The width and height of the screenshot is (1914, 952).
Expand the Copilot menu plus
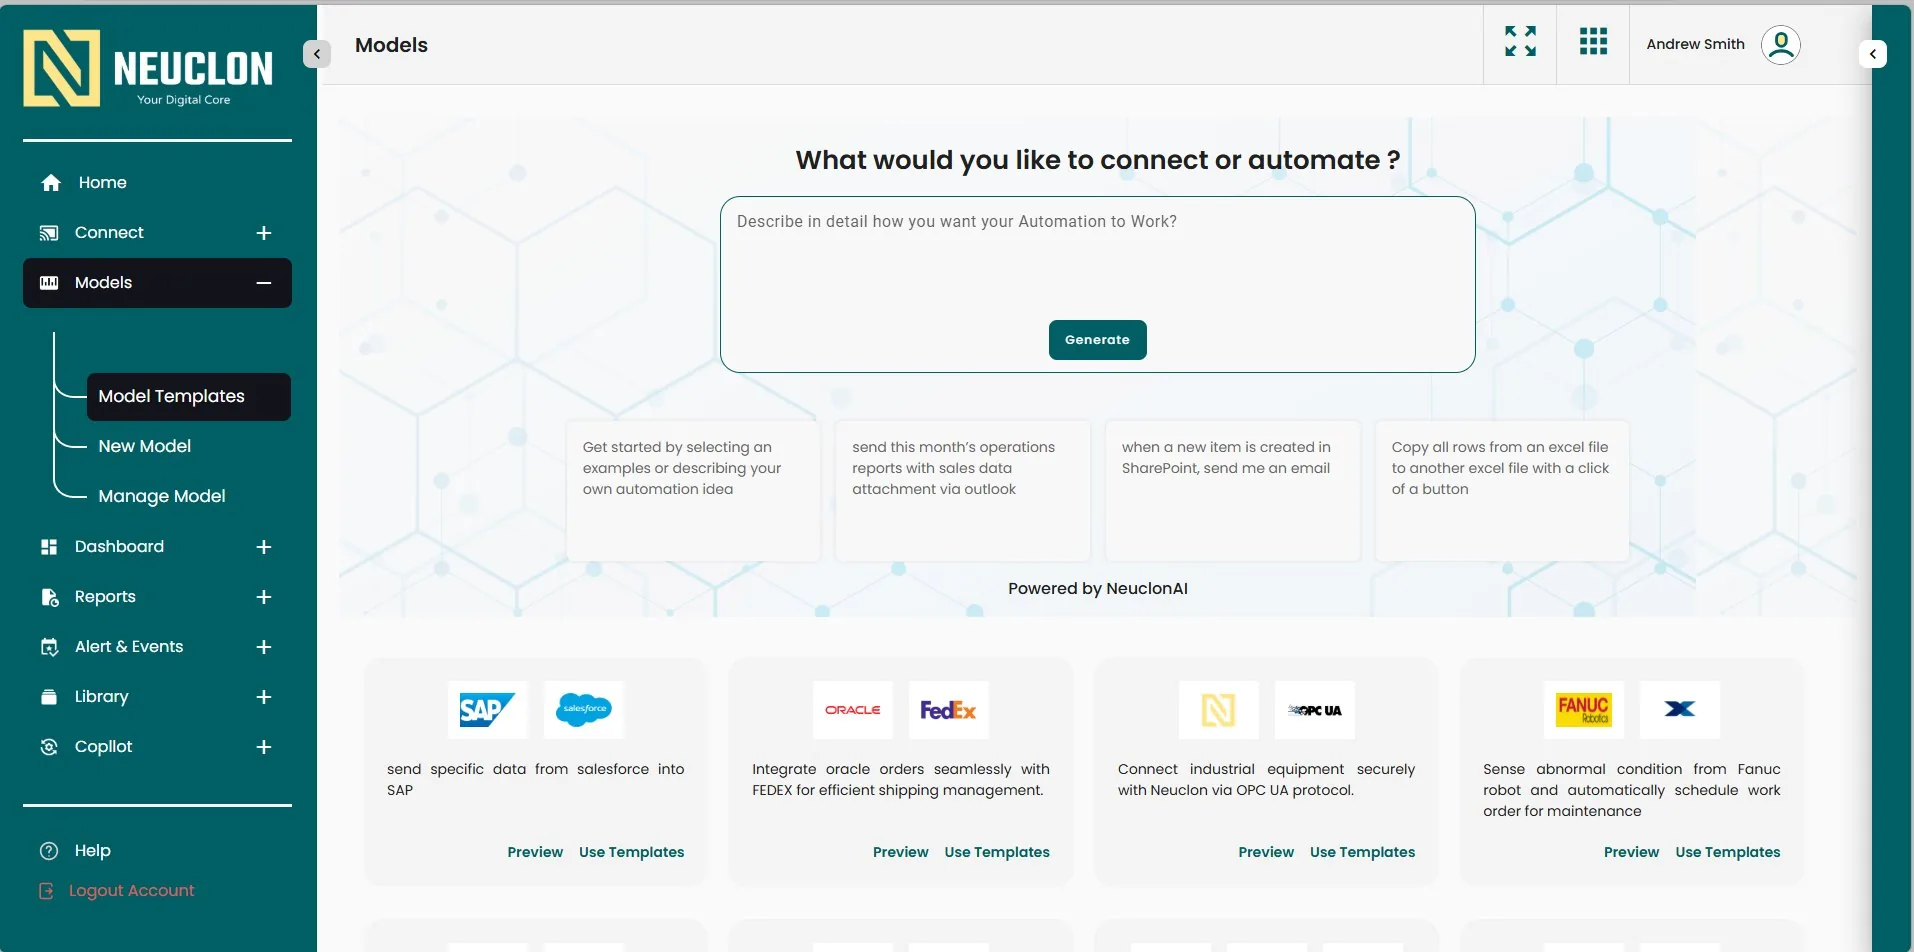point(264,747)
